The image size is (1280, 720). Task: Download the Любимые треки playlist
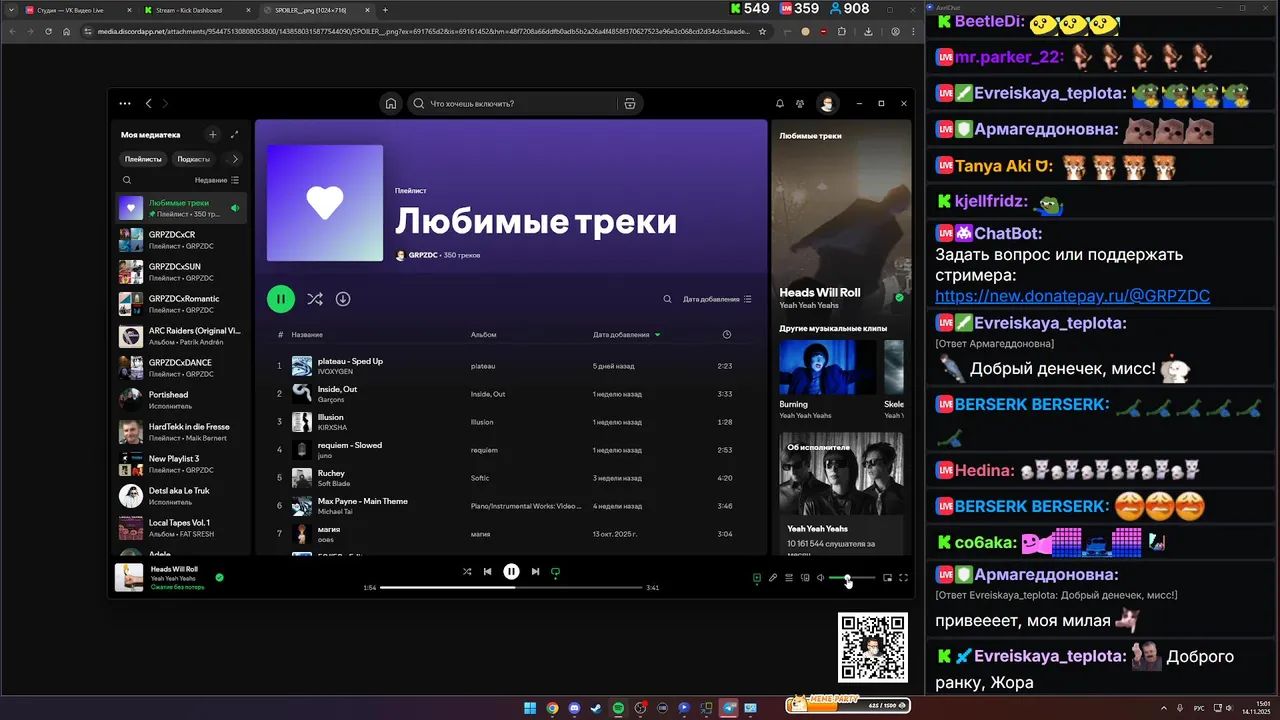point(343,298)
